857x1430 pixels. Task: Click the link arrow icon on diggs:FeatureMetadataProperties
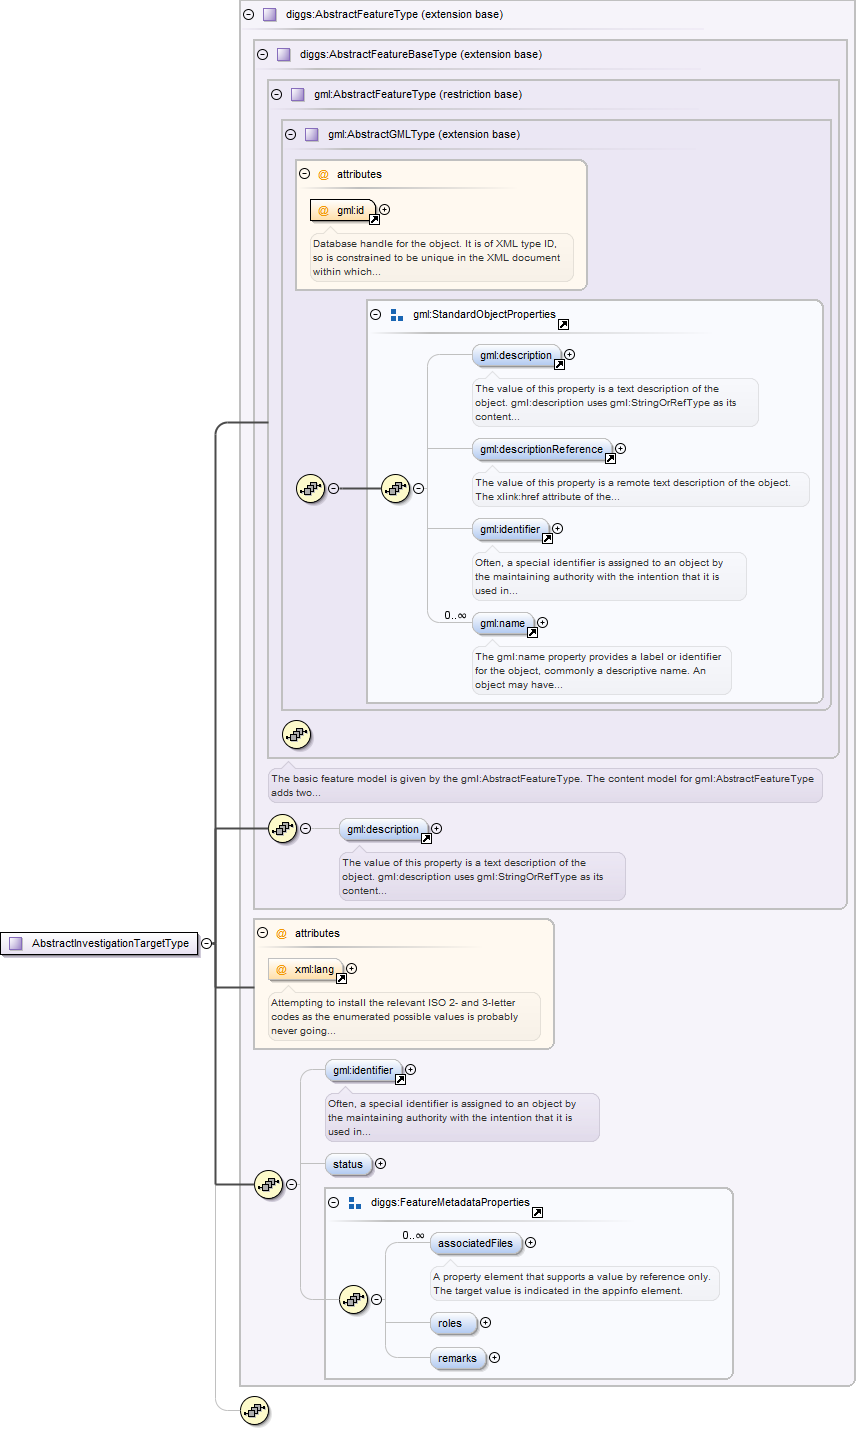click(537, 1213)
